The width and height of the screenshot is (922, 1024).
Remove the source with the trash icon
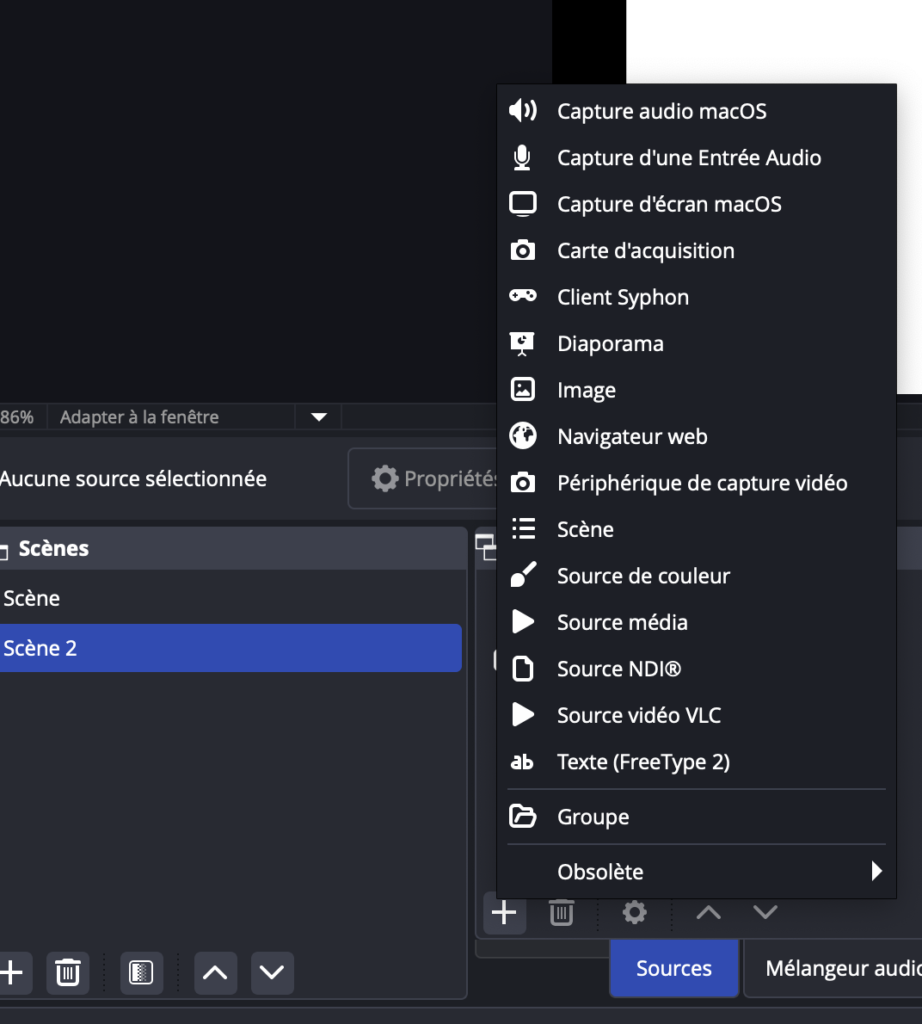(x=561, y=912)
